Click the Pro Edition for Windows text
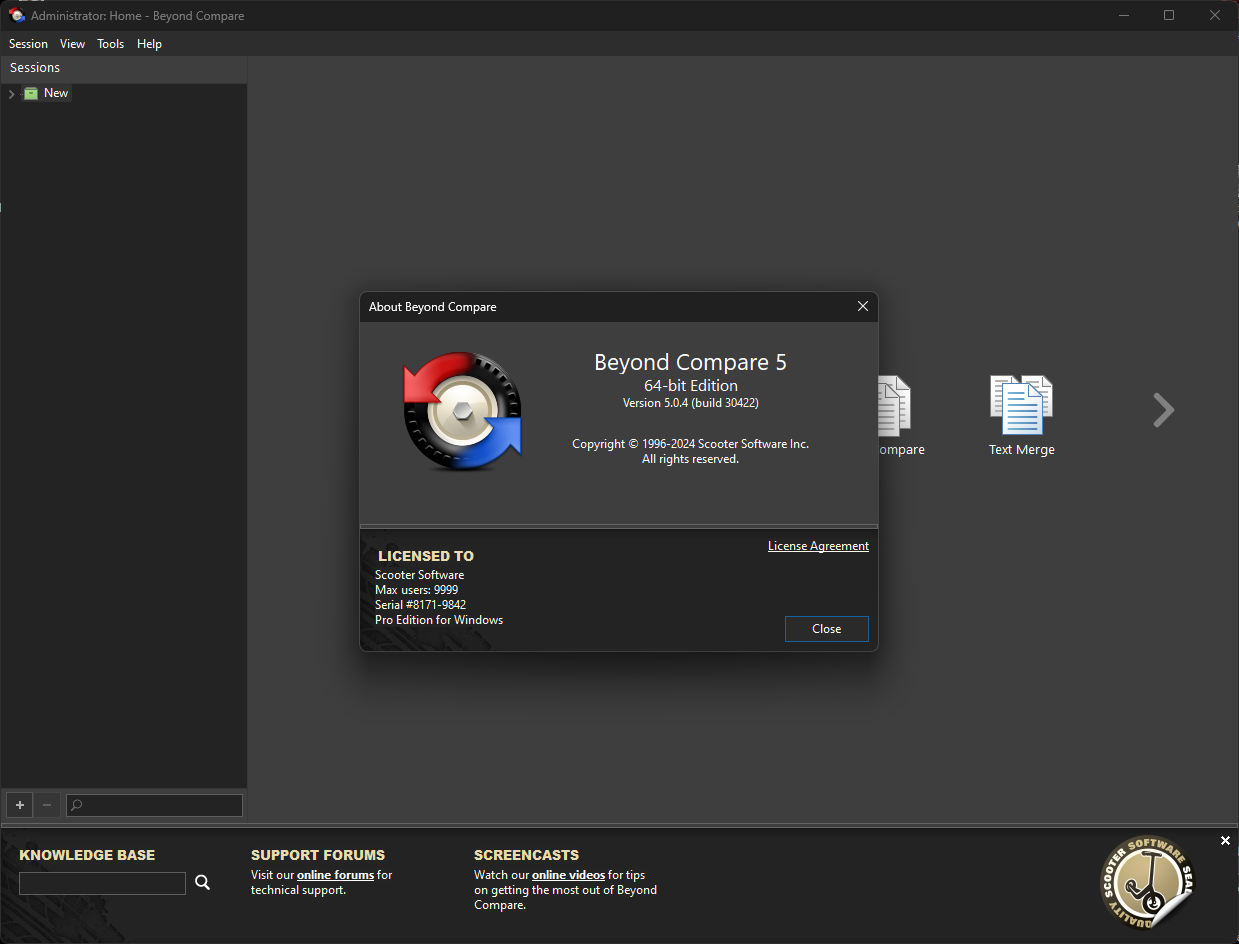 (439, 620)
